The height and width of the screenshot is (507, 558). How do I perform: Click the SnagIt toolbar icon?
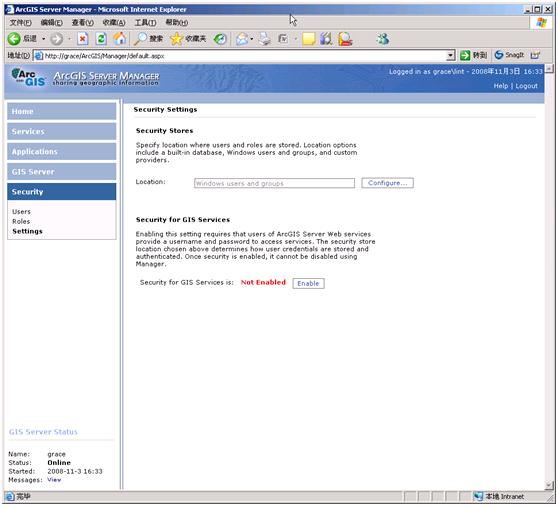click(509, 55)
